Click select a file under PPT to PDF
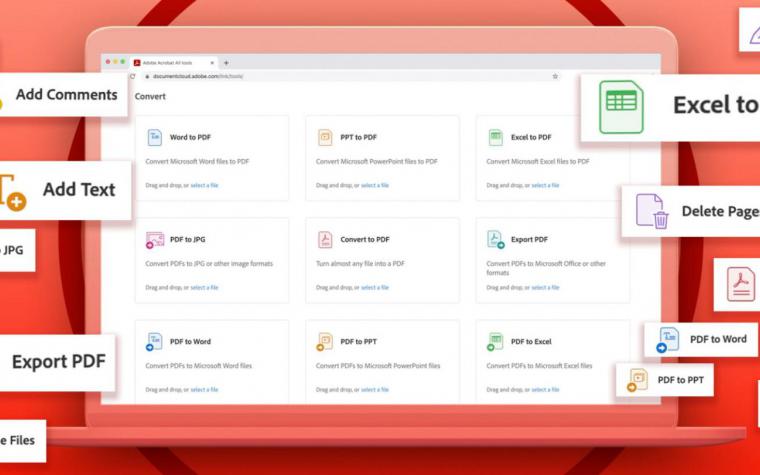 pos(375,185)
